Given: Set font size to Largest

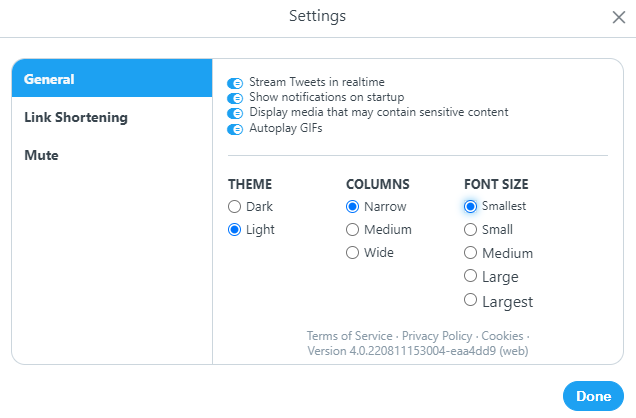Looking at the screenshot, I should (x=471, y=301).
